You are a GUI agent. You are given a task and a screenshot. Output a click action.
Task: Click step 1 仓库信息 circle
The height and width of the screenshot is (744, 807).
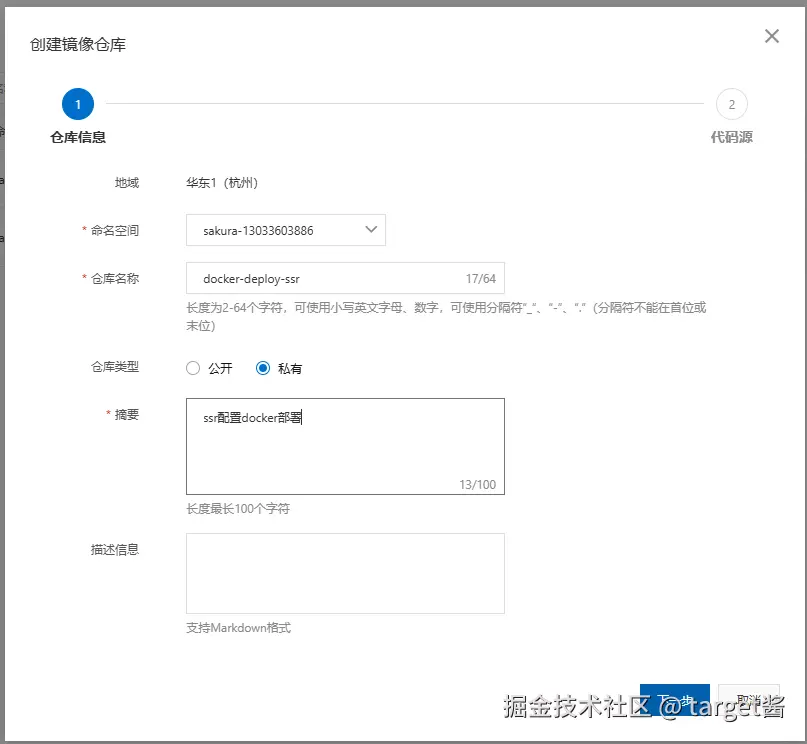(x=78, y=104)
